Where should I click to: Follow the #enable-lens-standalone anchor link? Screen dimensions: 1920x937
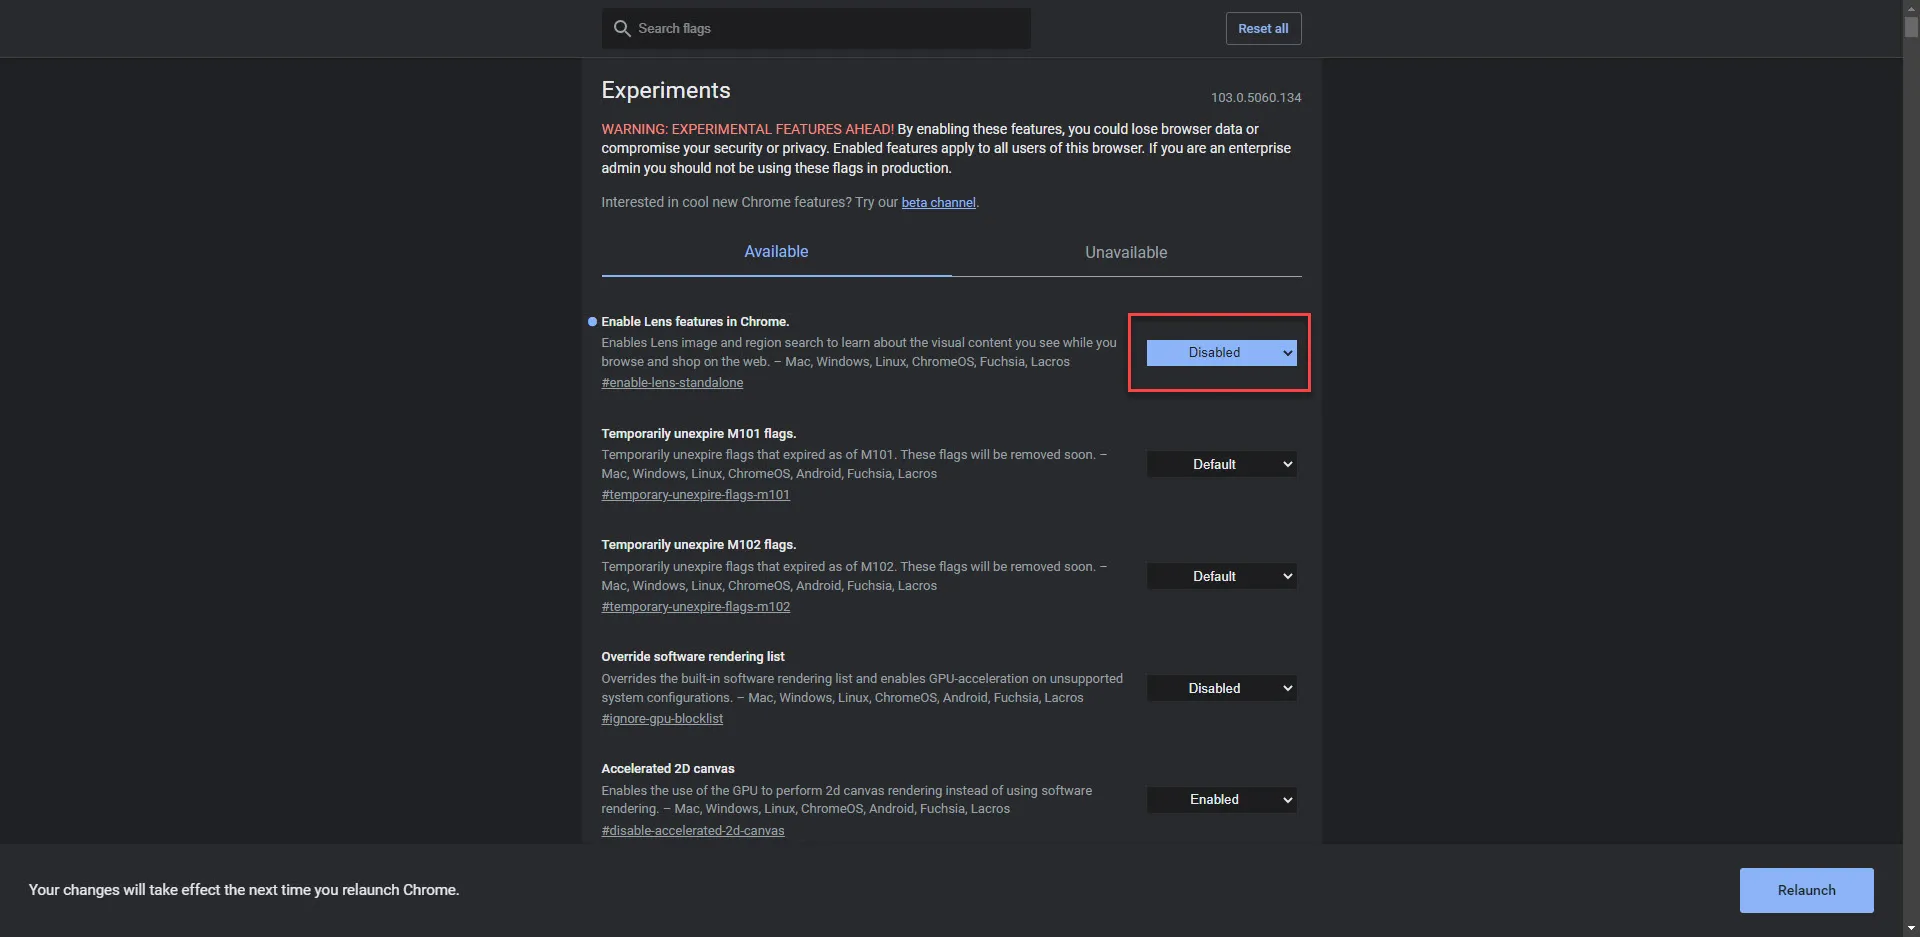[672, 383]
